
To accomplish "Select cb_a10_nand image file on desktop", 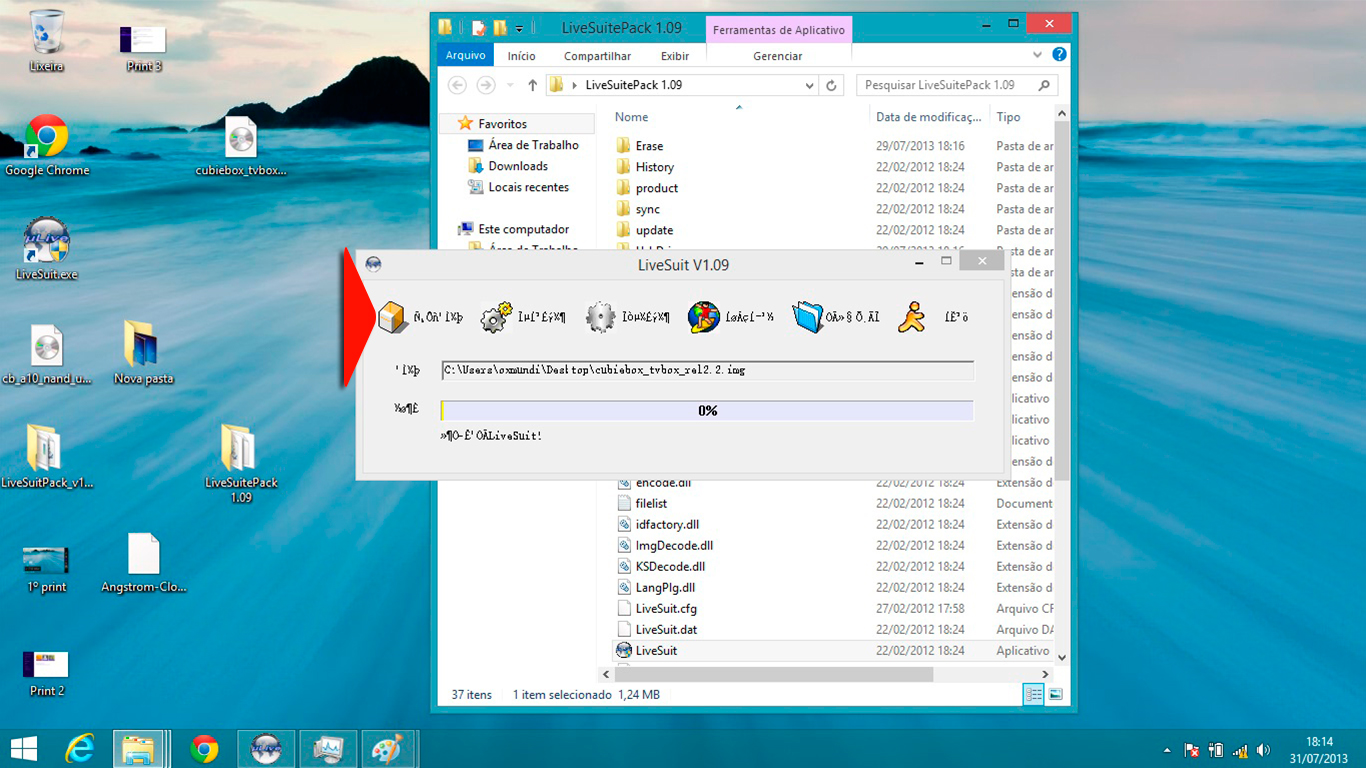I will (x=47, y=354).
